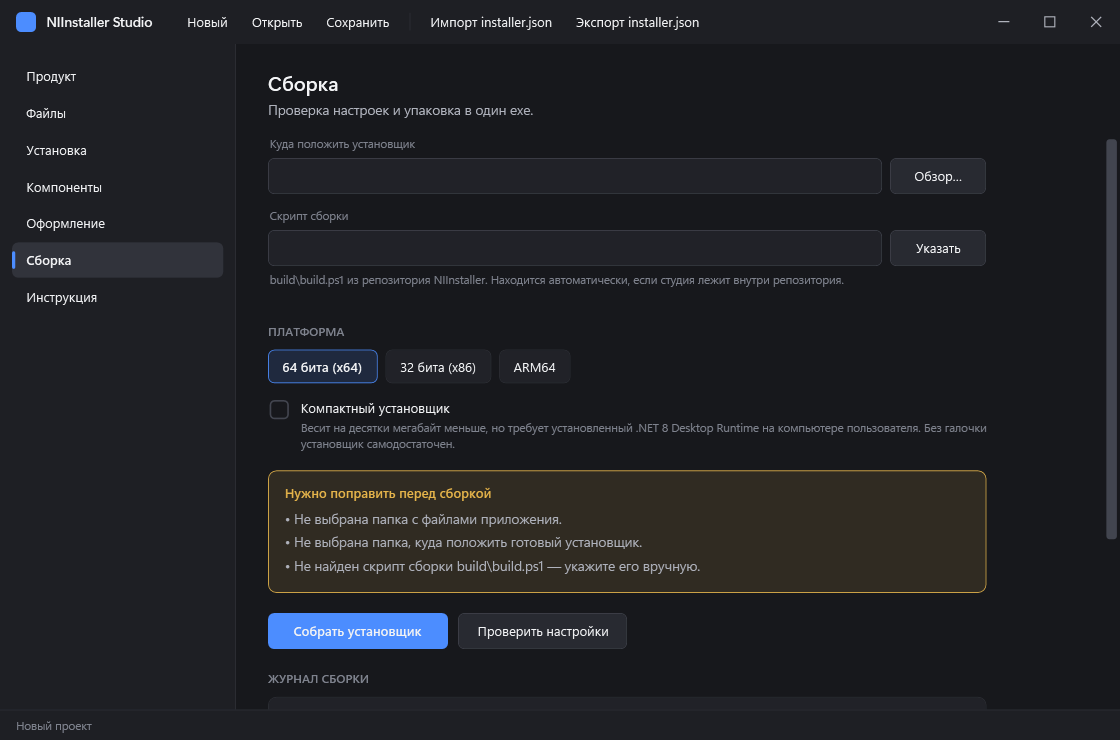Maximize the application window

1049,22
